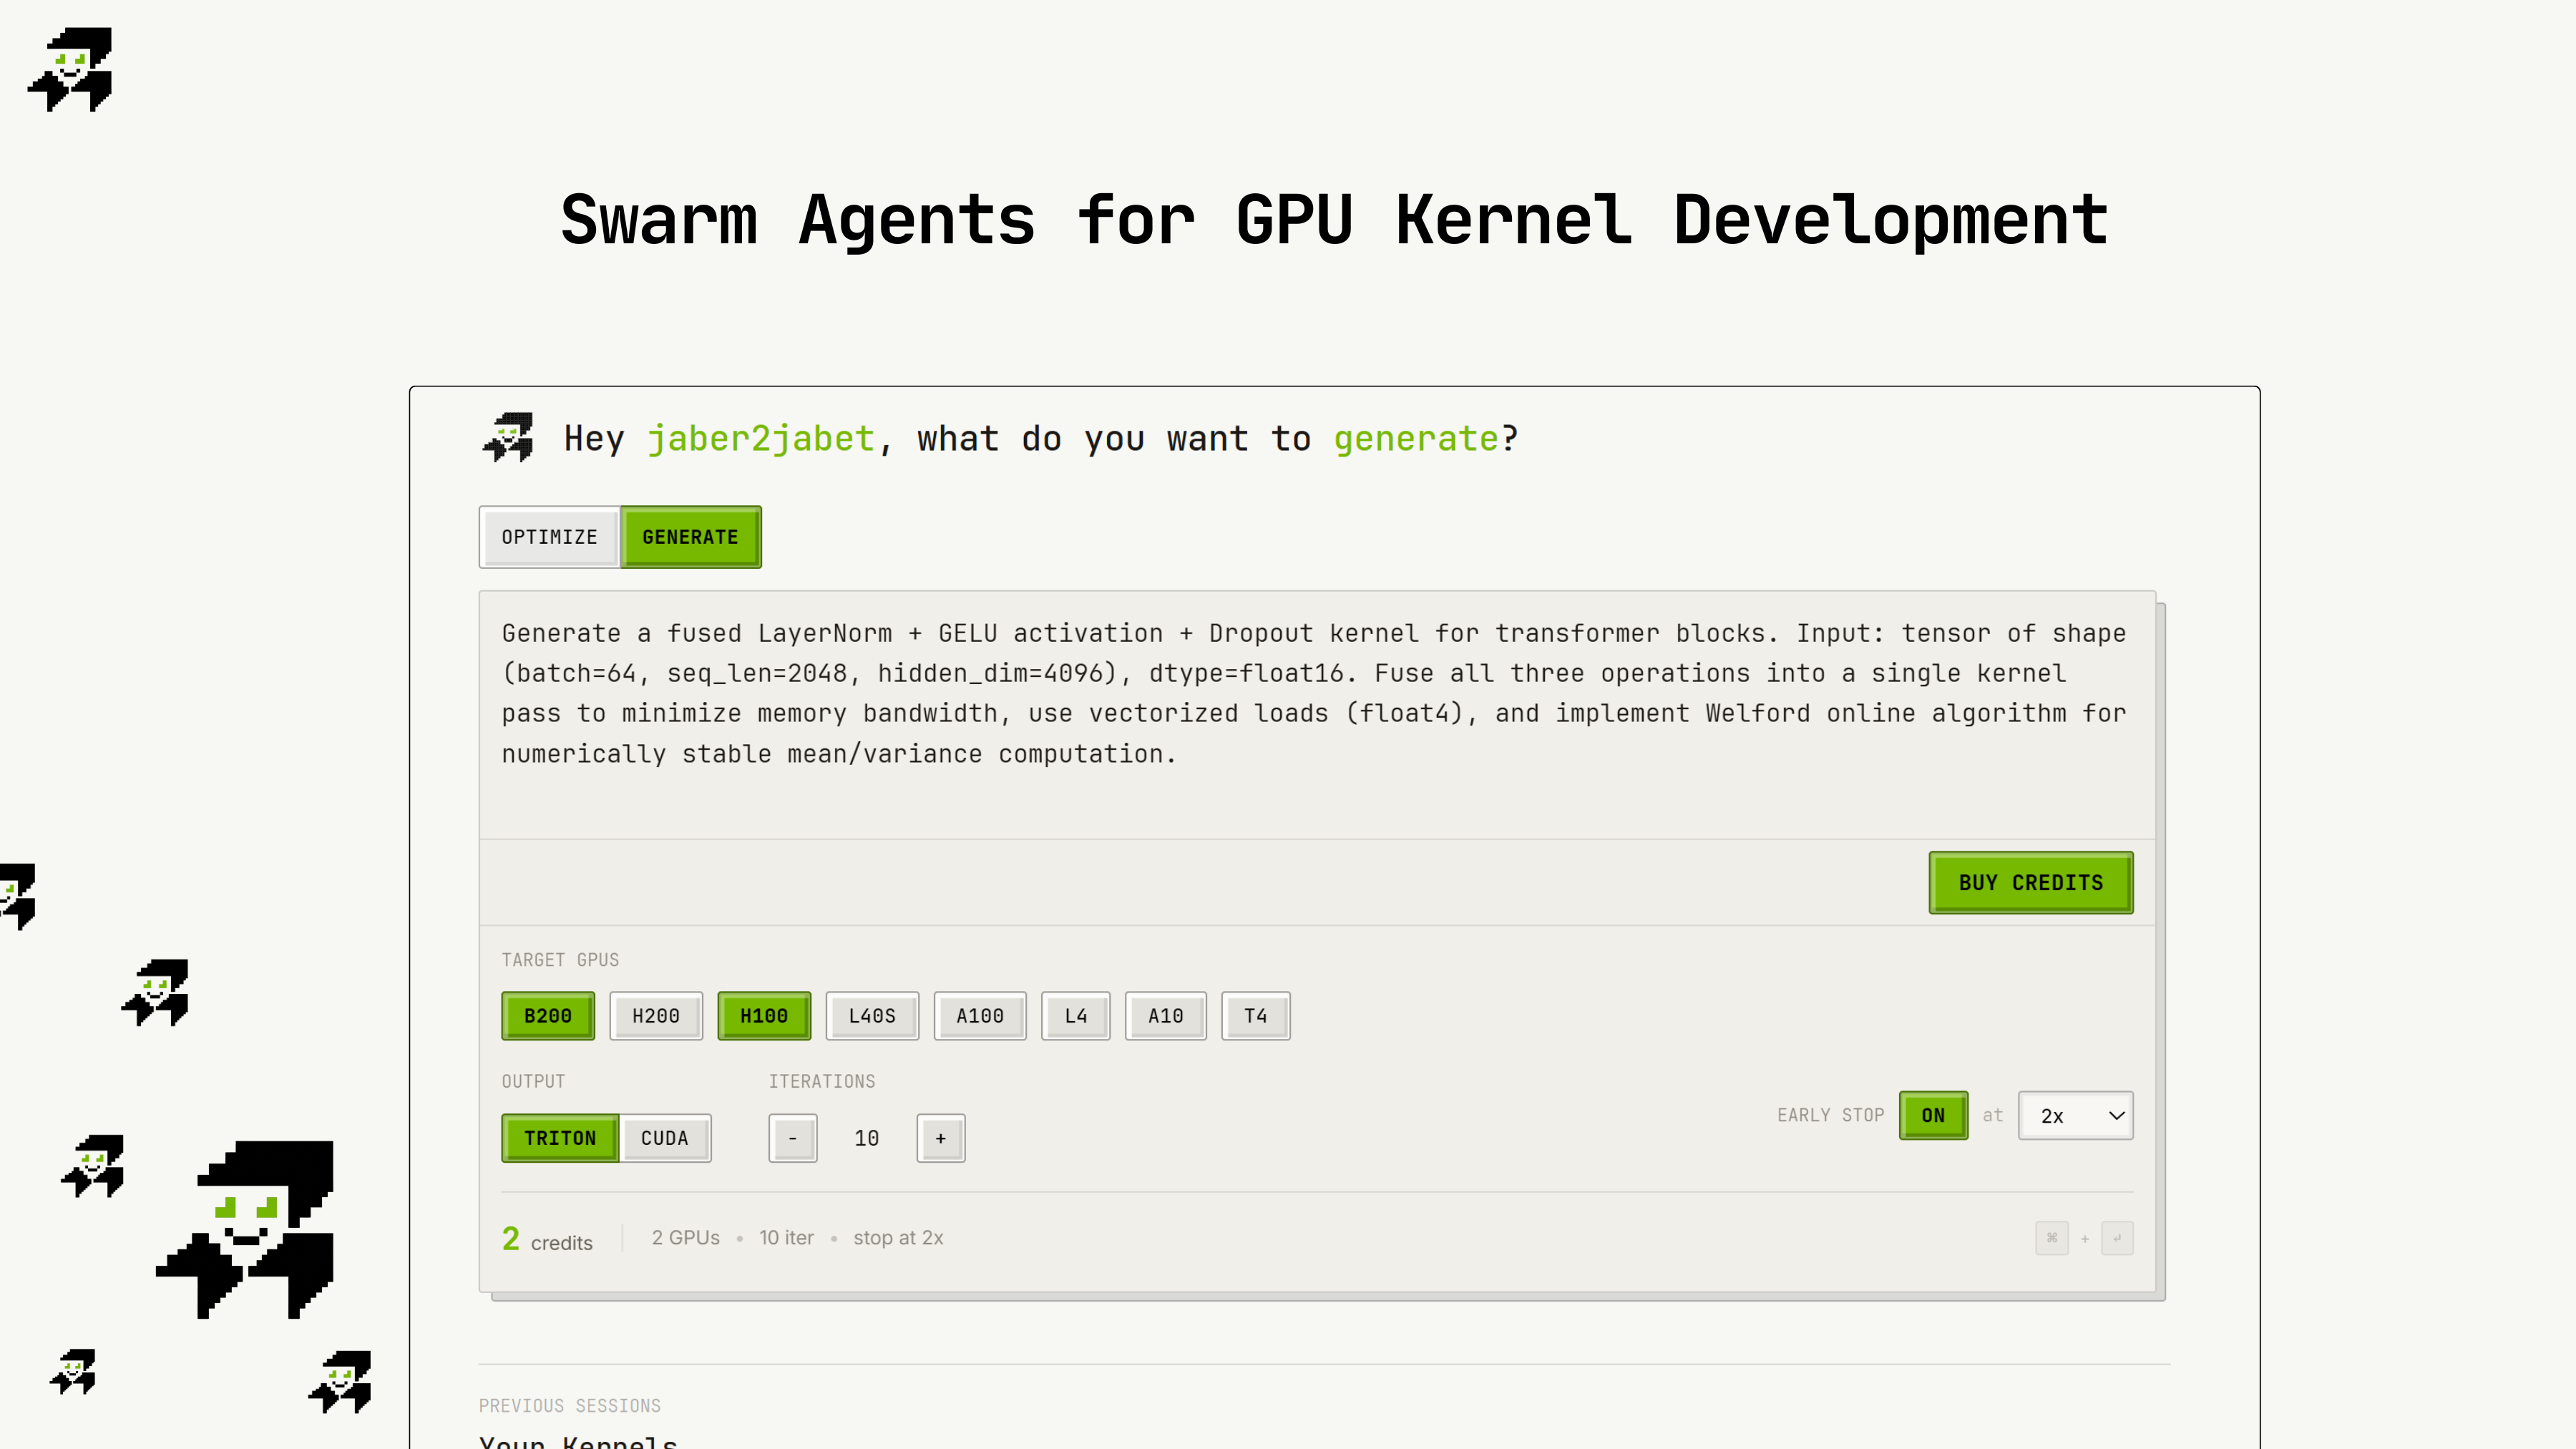This screenshot has width=2576, height=1449.
Task: Switch to the OPTIMIZE tab
Action: [x=549, y=537]
